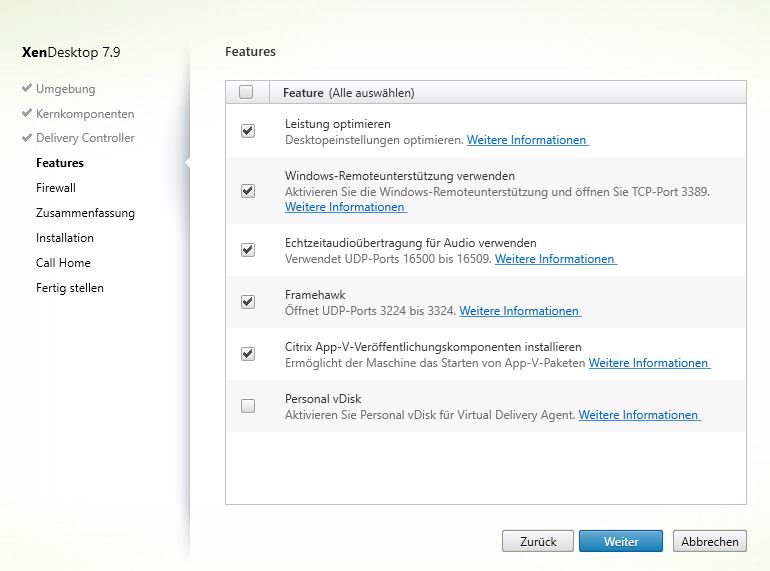The width and height of the screenshot is (770, 571).
Task: Click the checkmark icon beside Kernkomponenten
Action: coord(27,113)
